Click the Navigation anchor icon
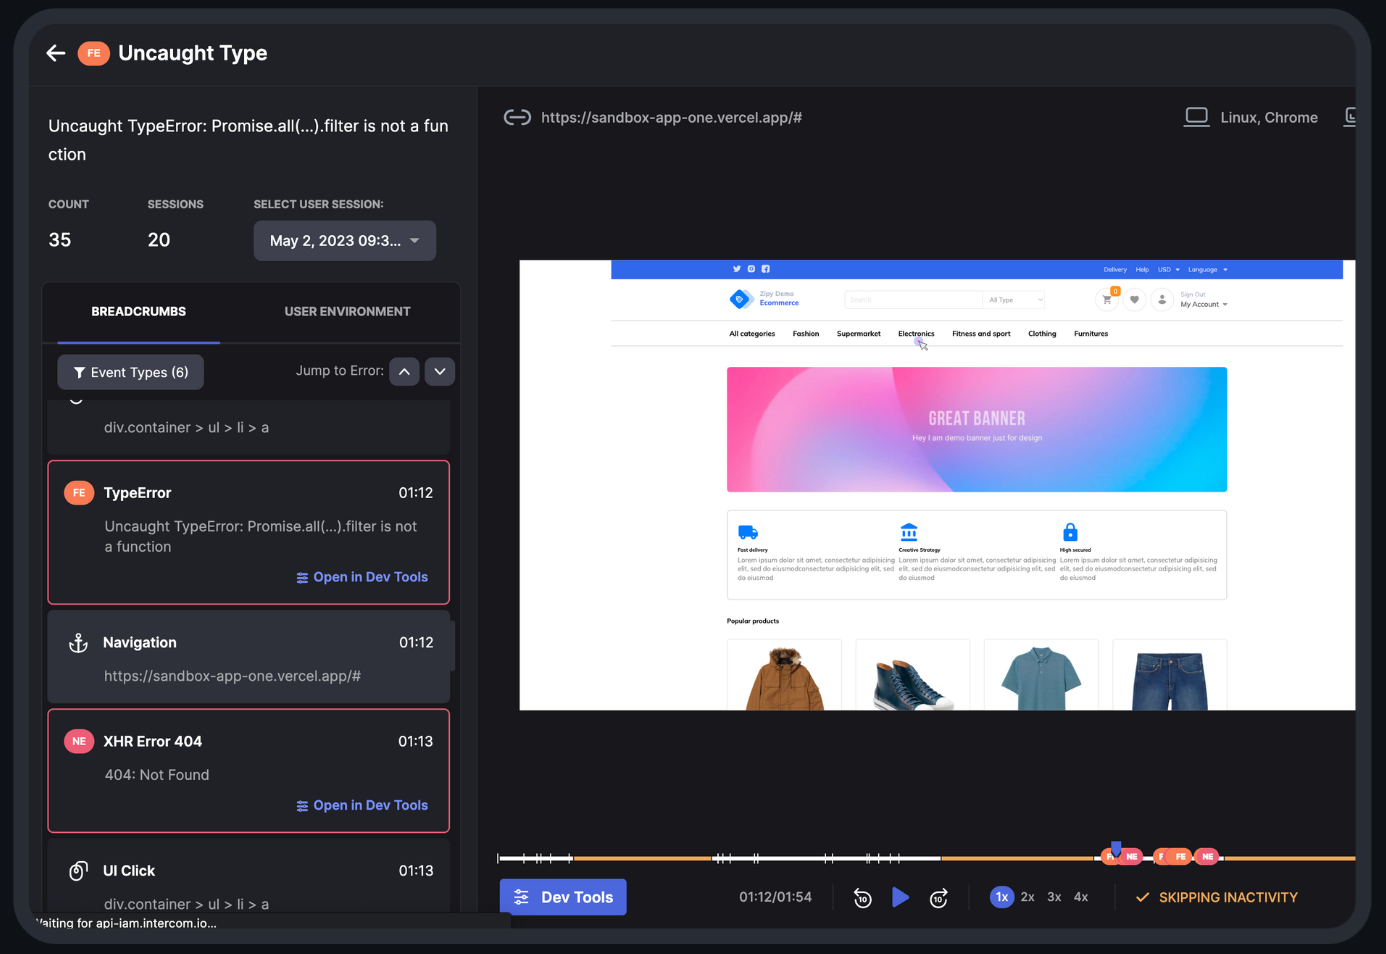1386x954 pixels. pyautogui.click(x=78, y=643)
